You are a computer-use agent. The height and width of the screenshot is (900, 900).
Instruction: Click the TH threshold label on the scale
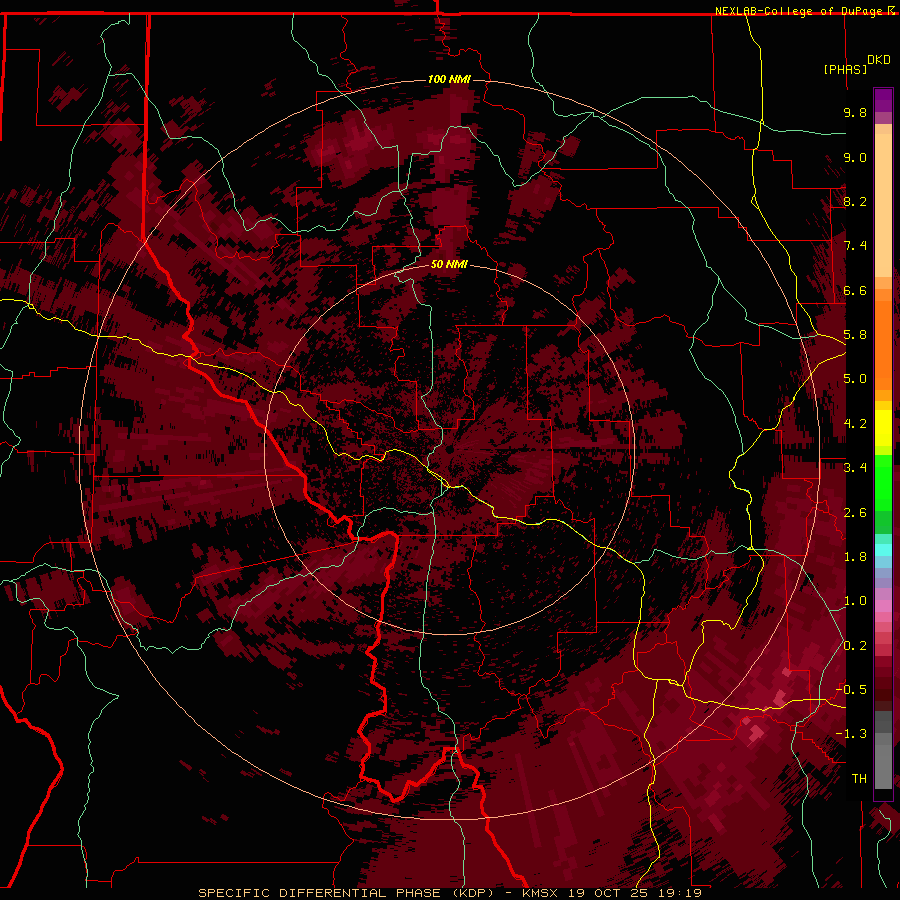click(859, 779)
